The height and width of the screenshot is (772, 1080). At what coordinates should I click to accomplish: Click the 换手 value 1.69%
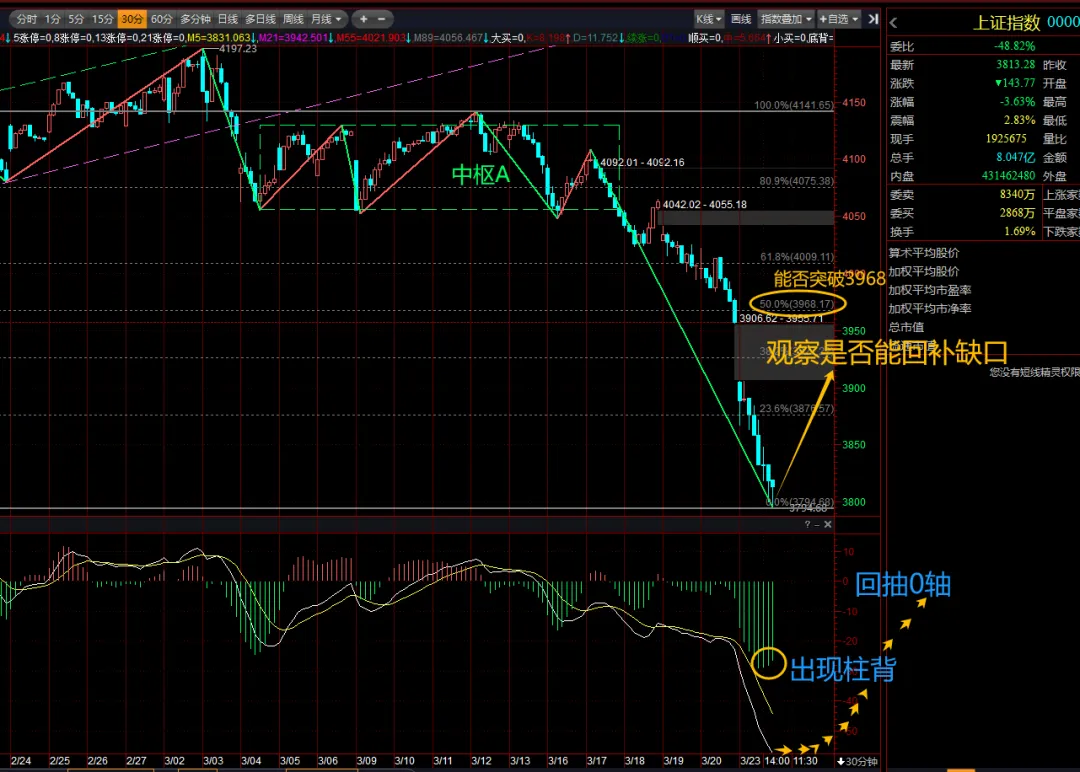tap(1019, 232)
